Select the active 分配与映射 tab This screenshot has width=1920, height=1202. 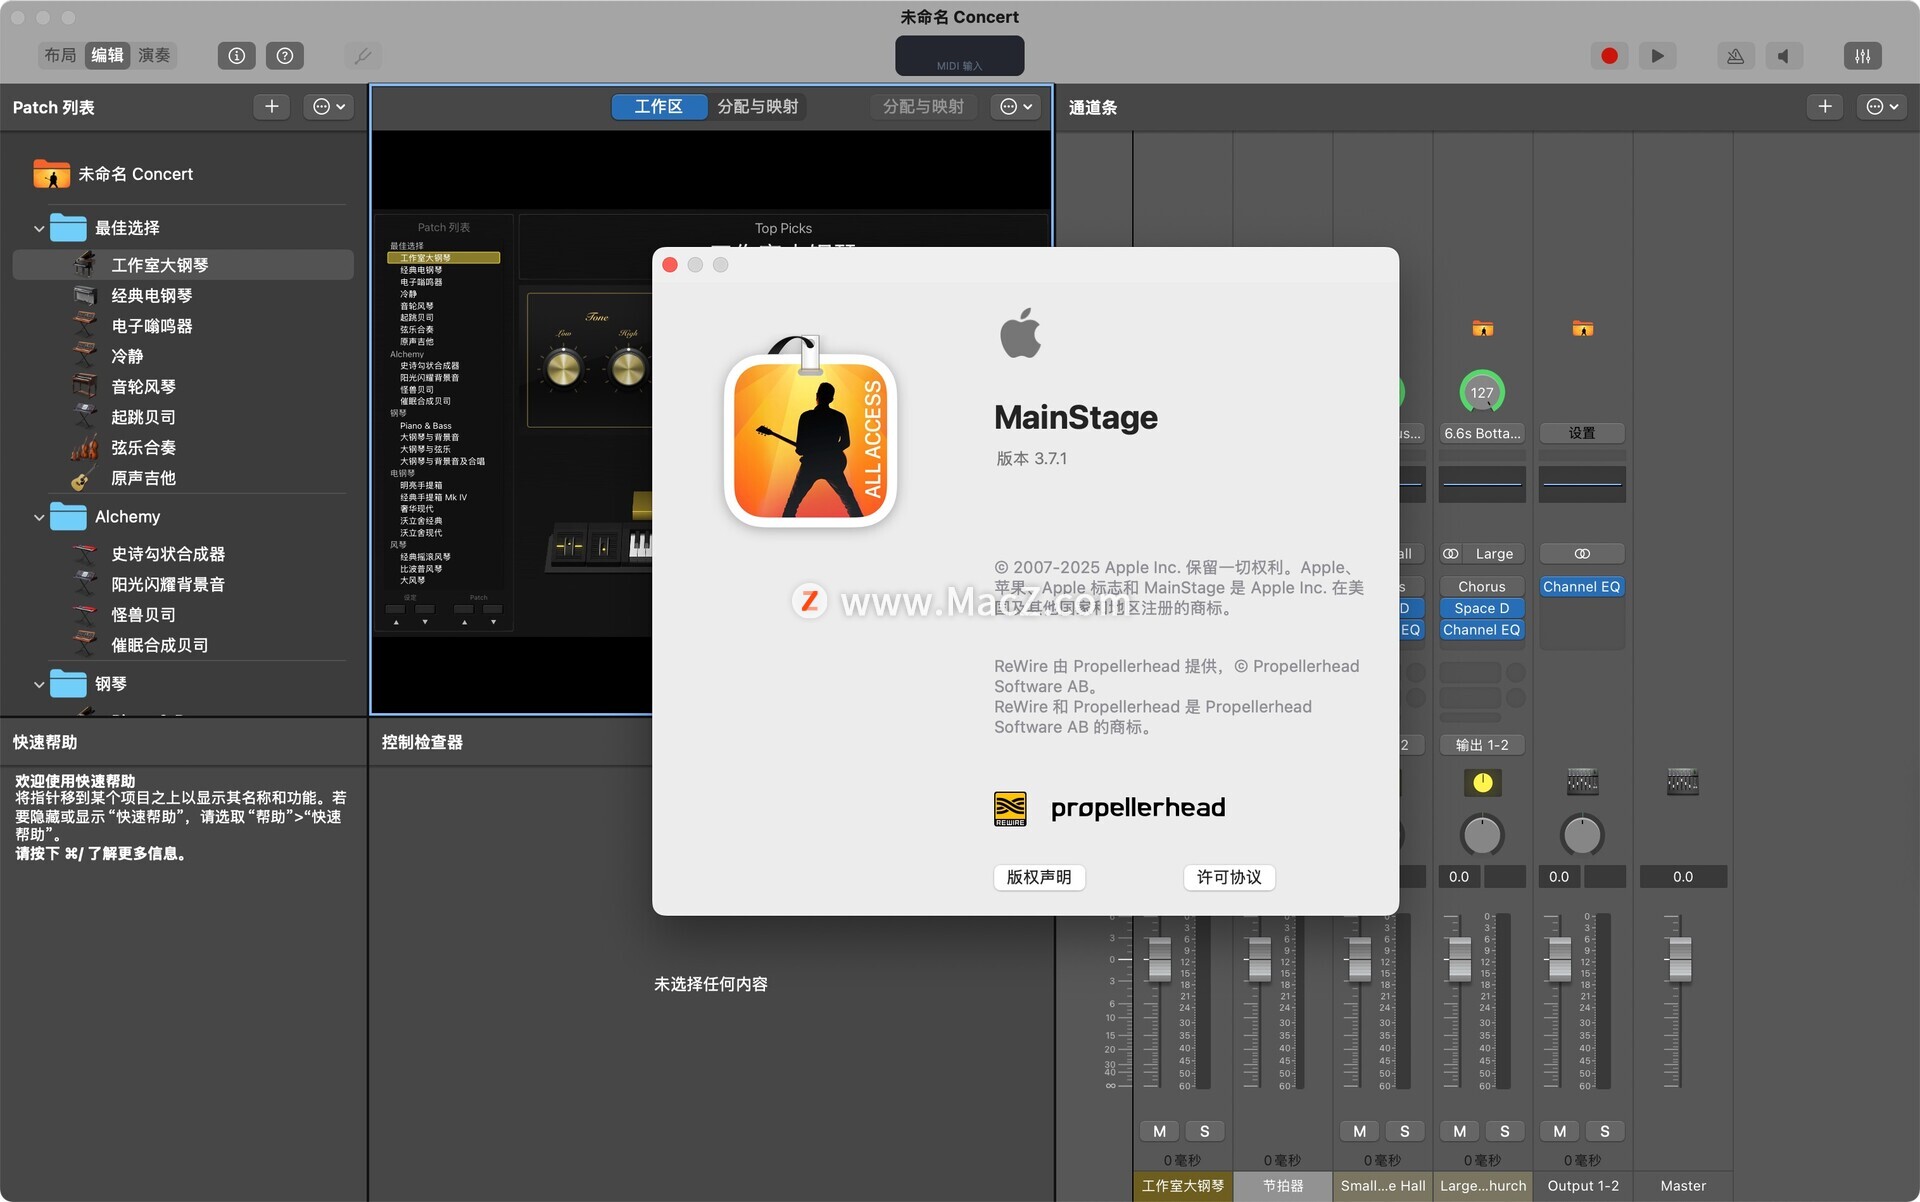pos(757,107)
